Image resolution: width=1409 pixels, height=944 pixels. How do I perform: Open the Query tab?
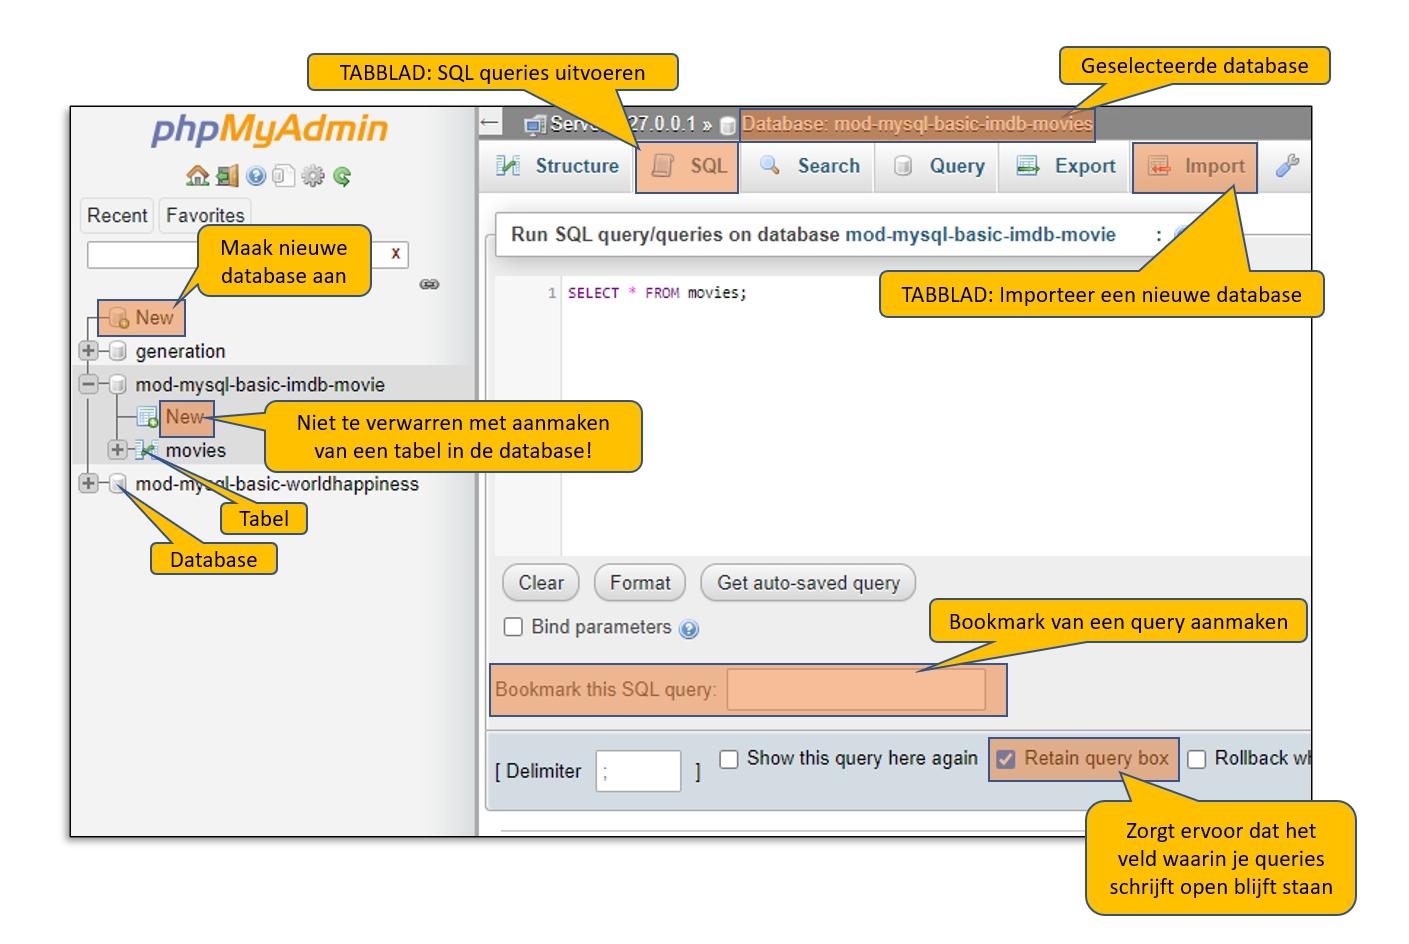tap(939, 166)
